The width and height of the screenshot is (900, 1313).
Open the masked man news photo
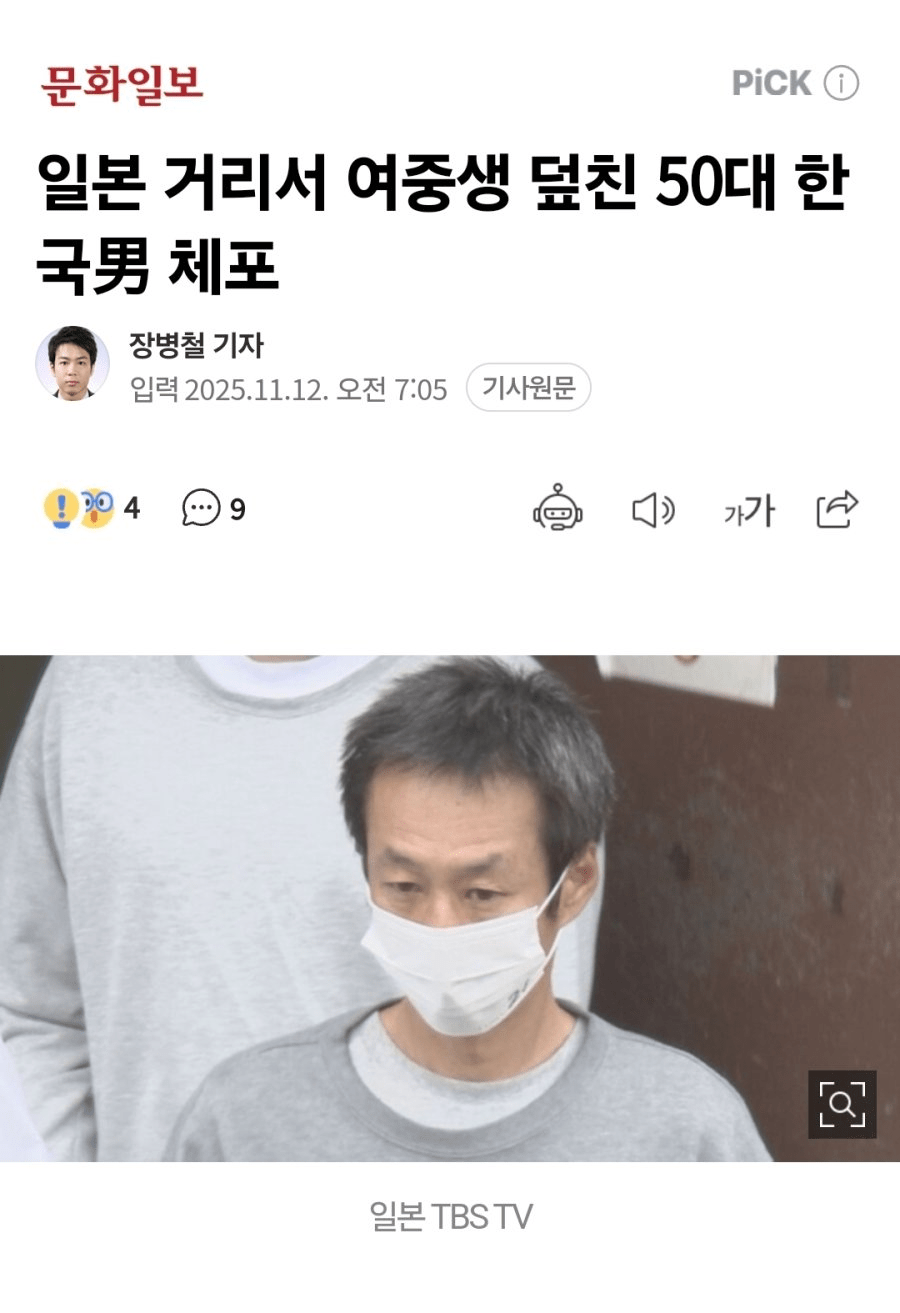click(x=450, y=908)
